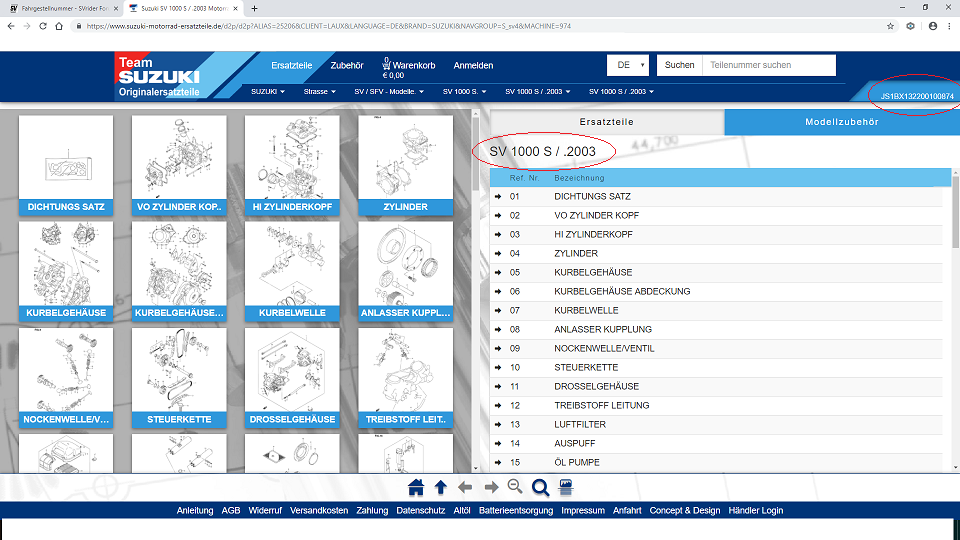Click the Teilenummer suchen input field

tap(769, 65)
